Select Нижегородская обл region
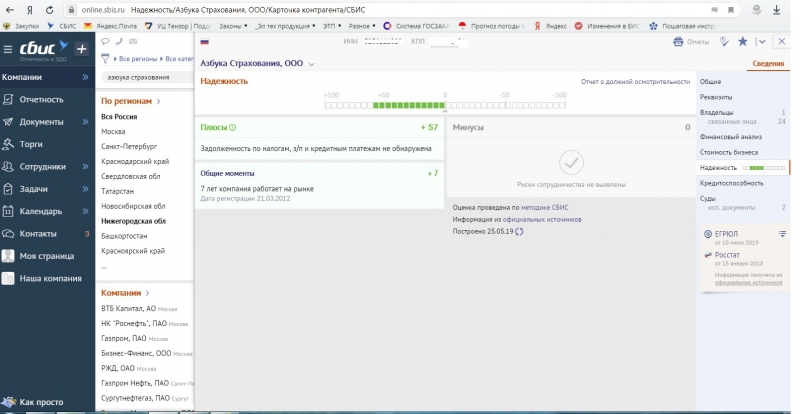This screenshot has height=414, width=800. 133,221
